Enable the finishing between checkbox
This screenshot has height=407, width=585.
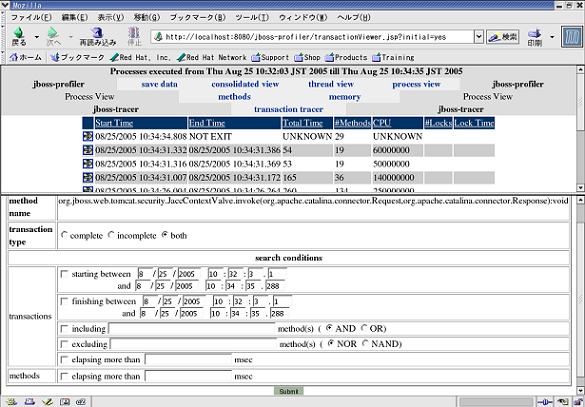point(65,301)
